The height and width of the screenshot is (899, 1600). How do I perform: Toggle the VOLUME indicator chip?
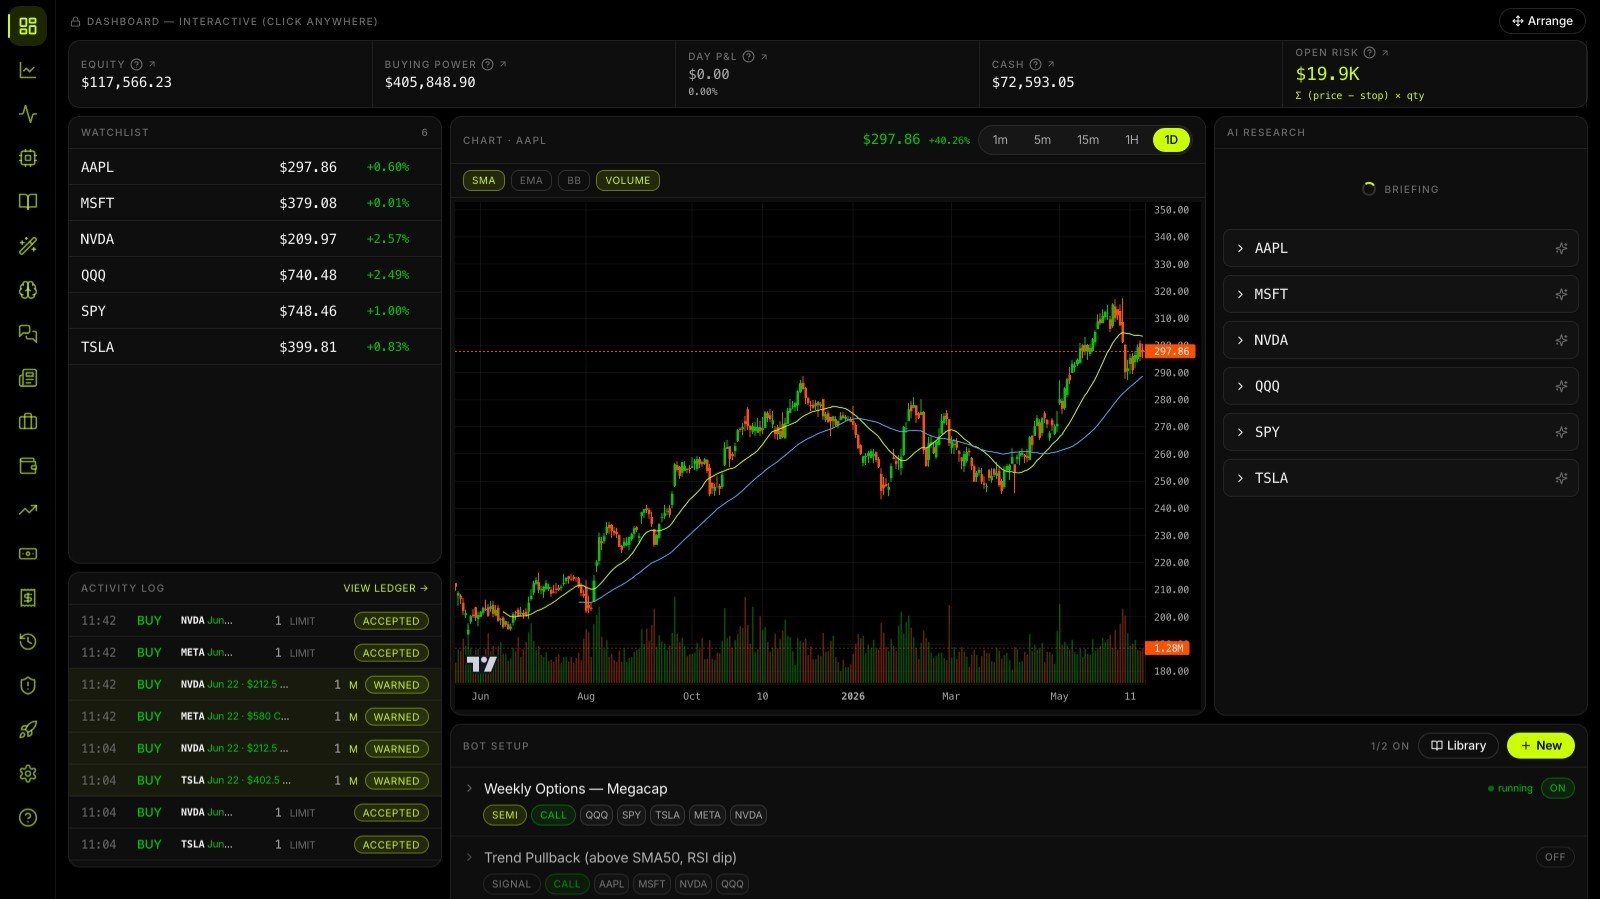[x=628, y=181]
